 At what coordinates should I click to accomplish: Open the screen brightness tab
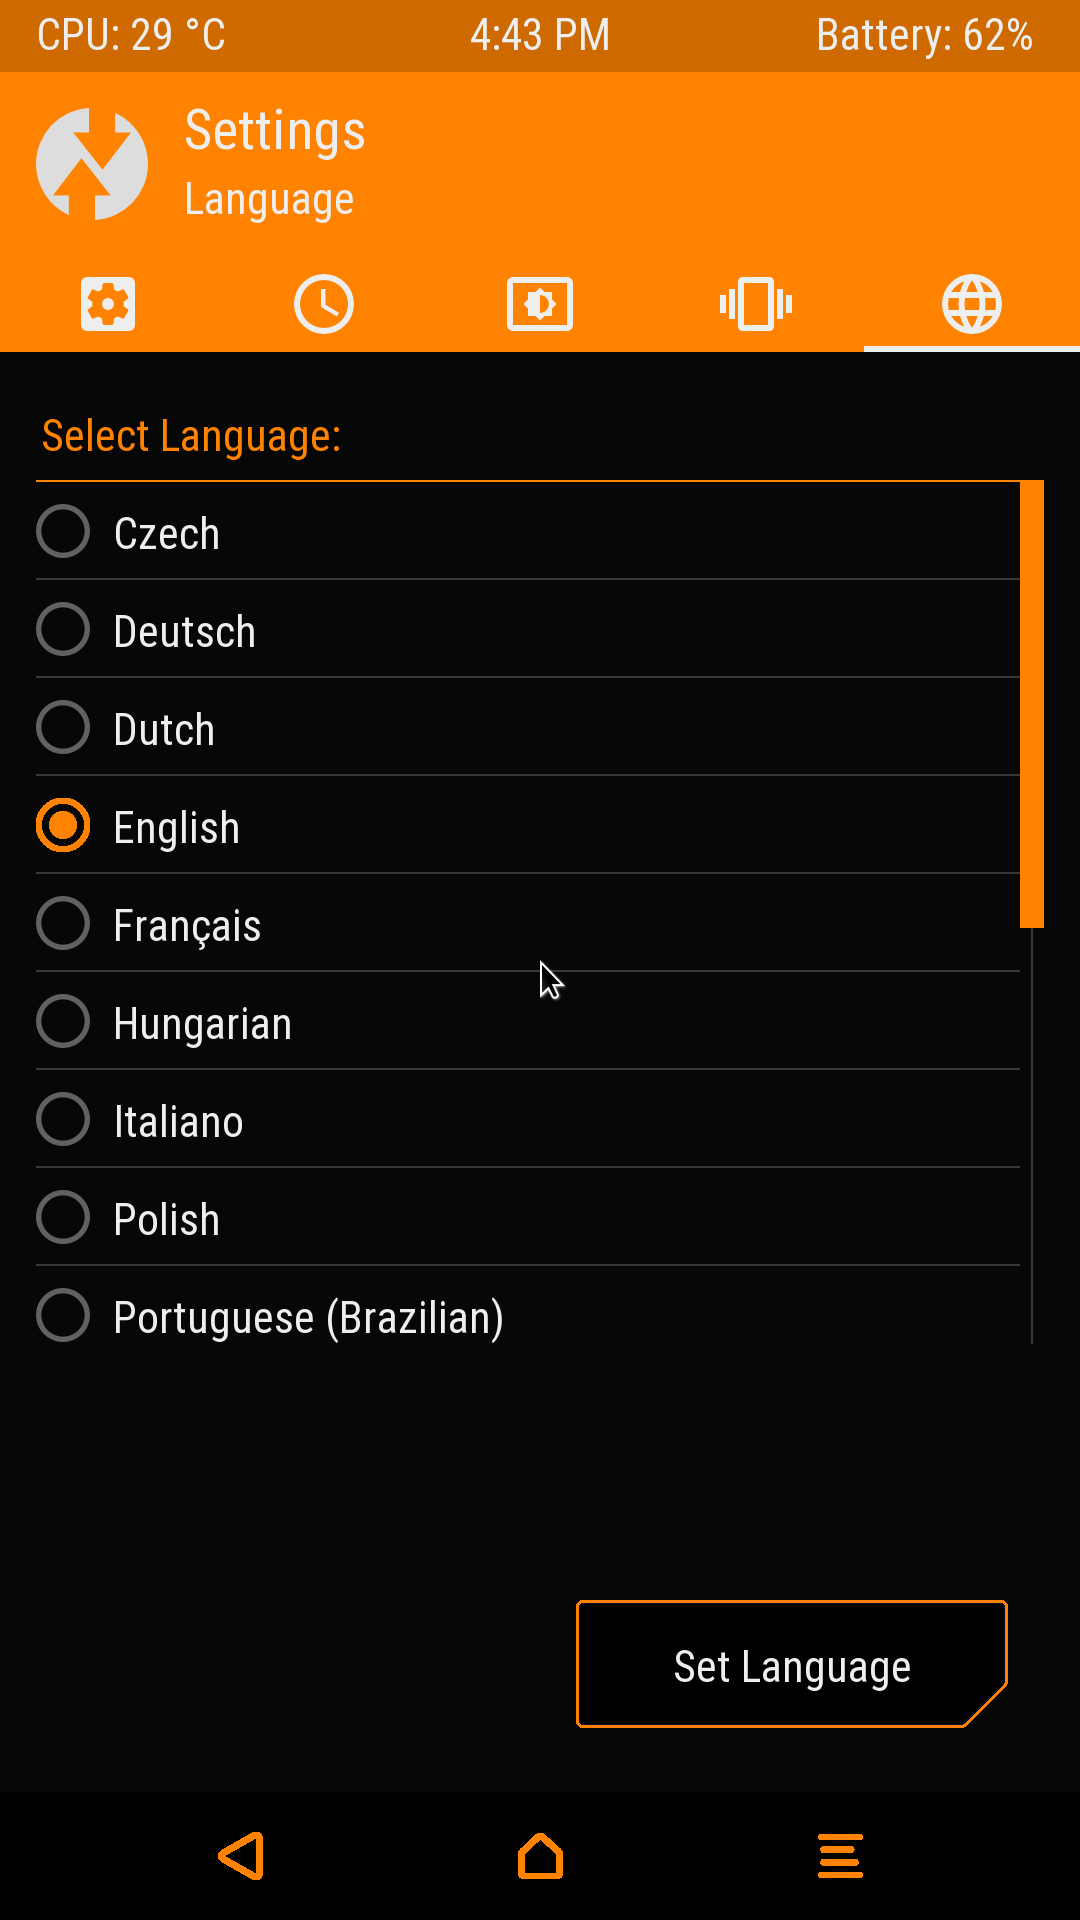click(x=540, y=304)
